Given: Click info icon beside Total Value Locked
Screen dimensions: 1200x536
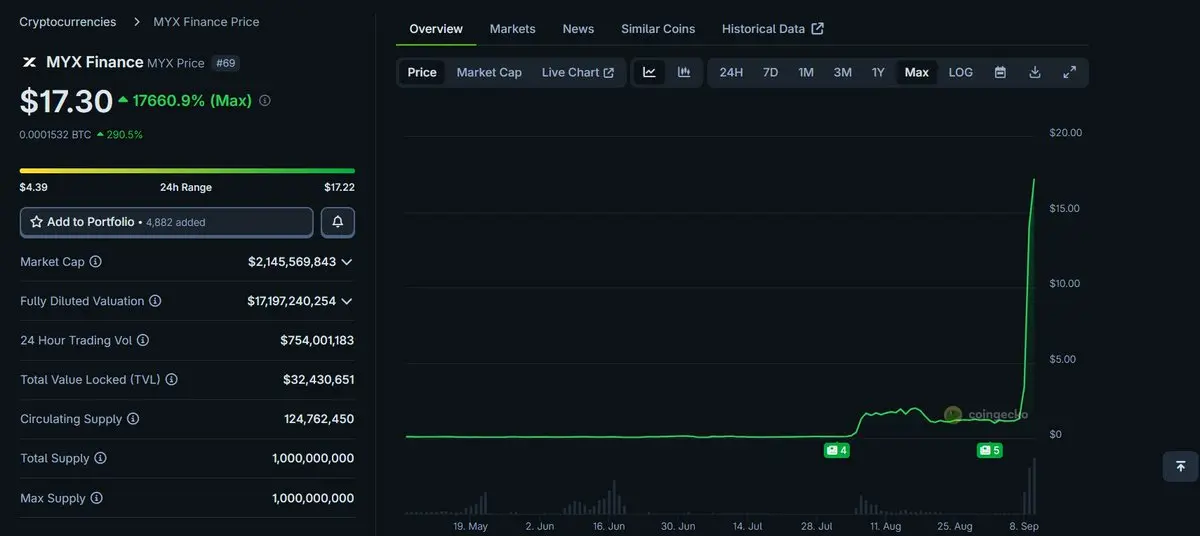Looking at the screenshot, I should coord(172,380).
